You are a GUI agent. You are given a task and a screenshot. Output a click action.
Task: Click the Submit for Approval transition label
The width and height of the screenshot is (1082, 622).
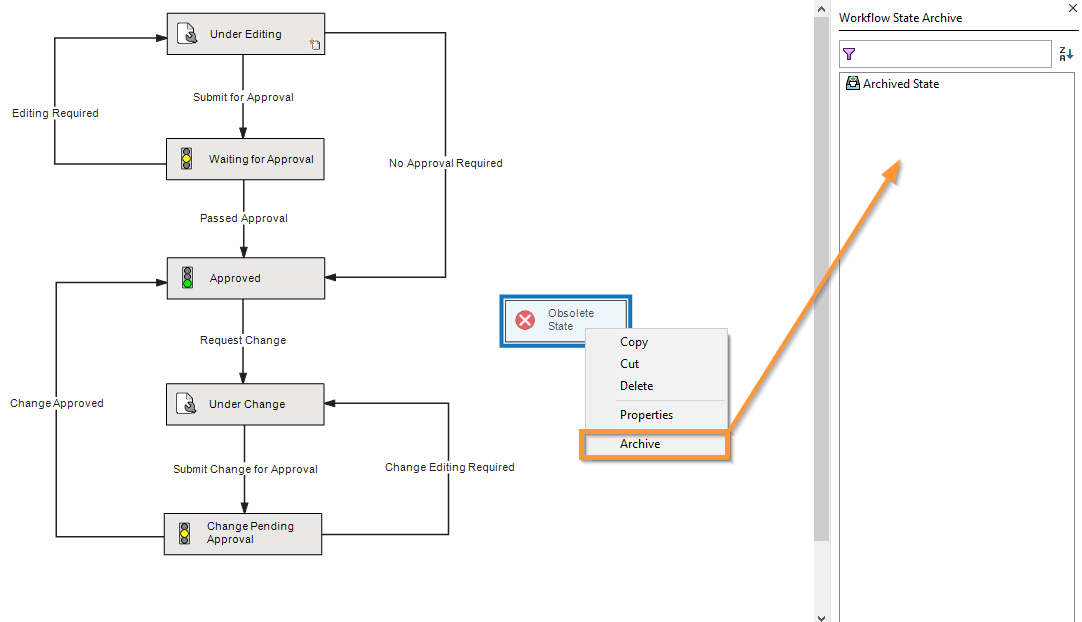pyautogui.click(x=243, y=97)
